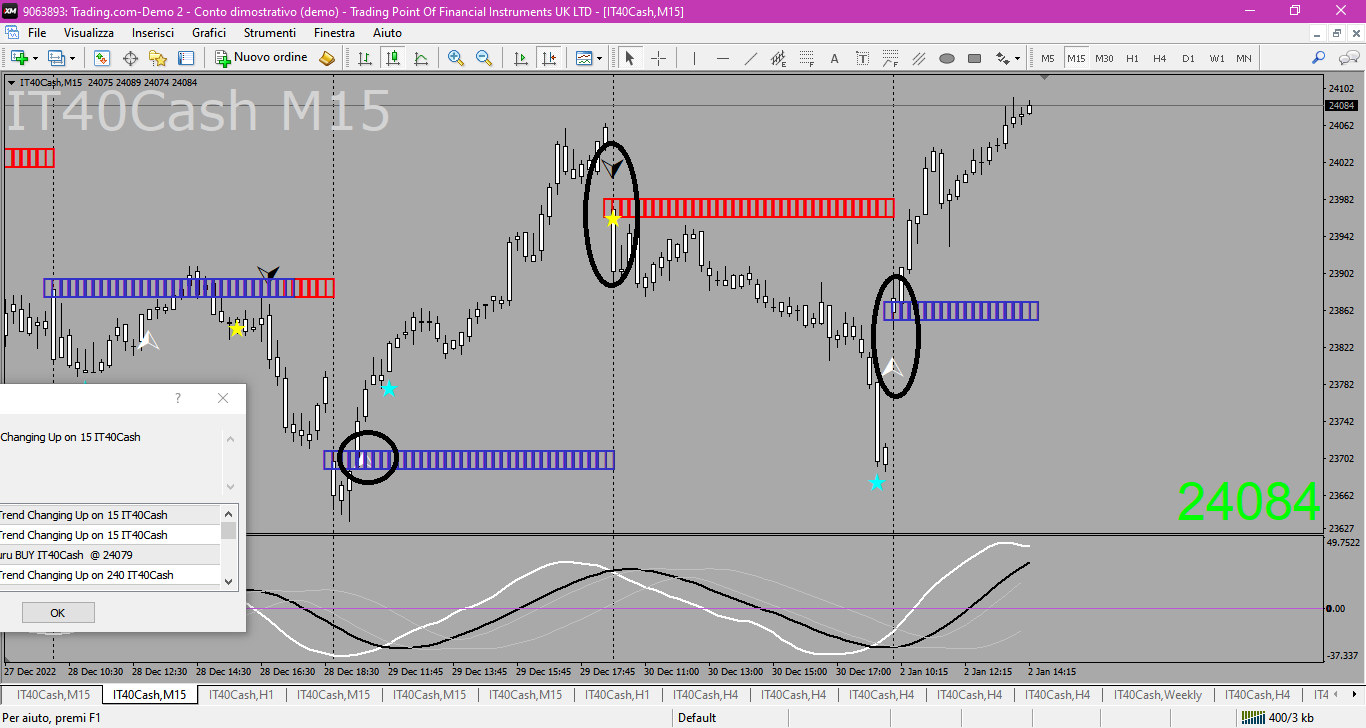Open the Finestra menu
Screen dimensions: 1366x728
coord(334,33)
